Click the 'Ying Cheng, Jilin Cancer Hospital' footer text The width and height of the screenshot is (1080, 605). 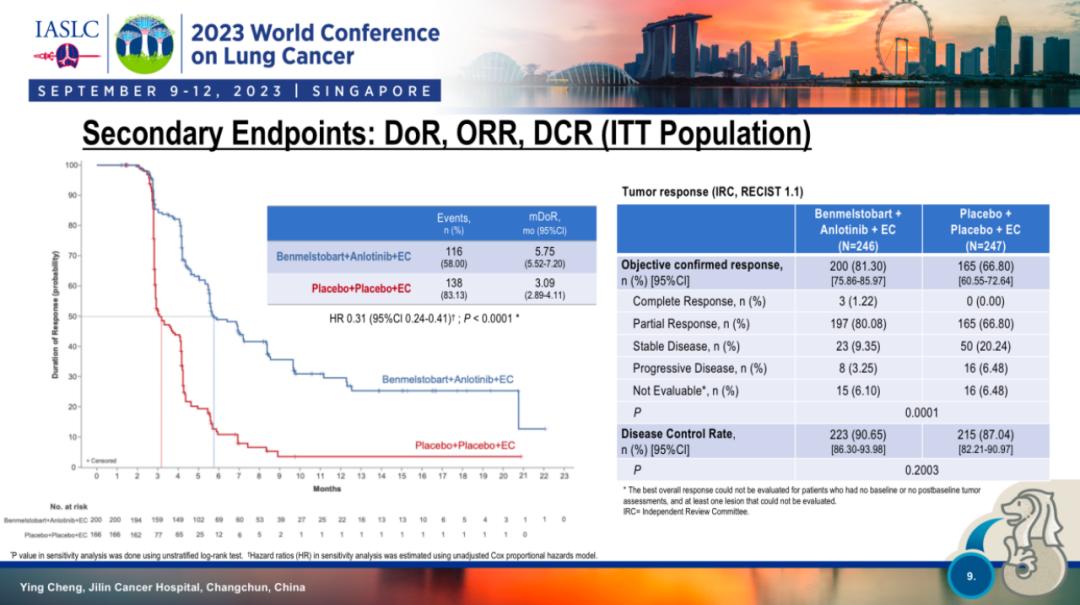point(162,587)
